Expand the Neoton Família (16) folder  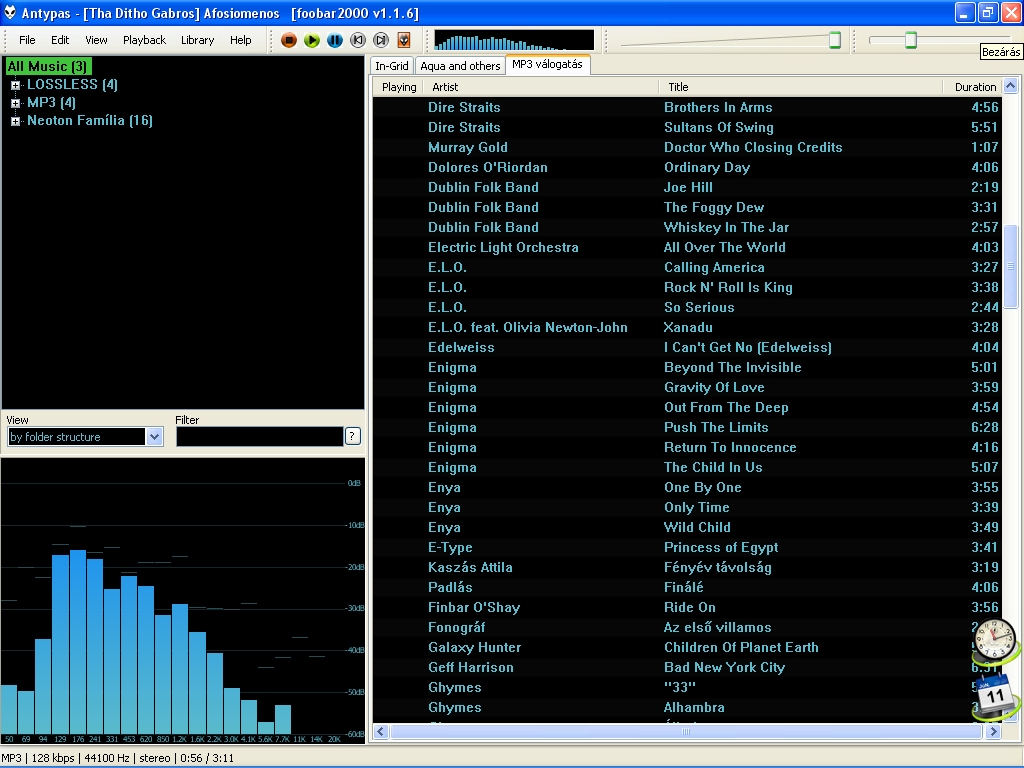[x=15, y=121]
